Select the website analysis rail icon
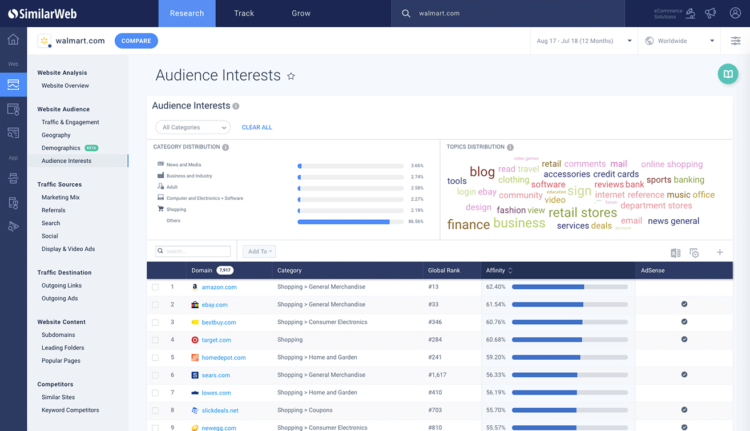The width and height of the screenshot is (750, 431). coord(13,85)
